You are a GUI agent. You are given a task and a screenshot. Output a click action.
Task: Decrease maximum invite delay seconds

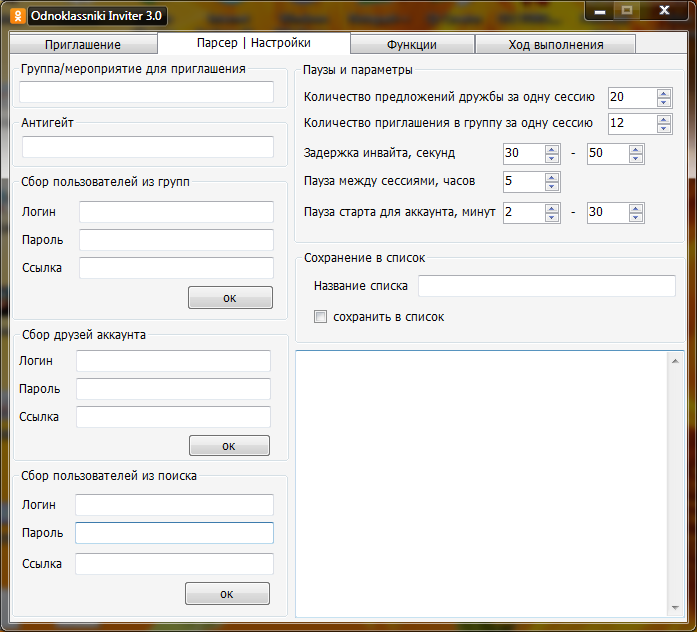point(636,159)
